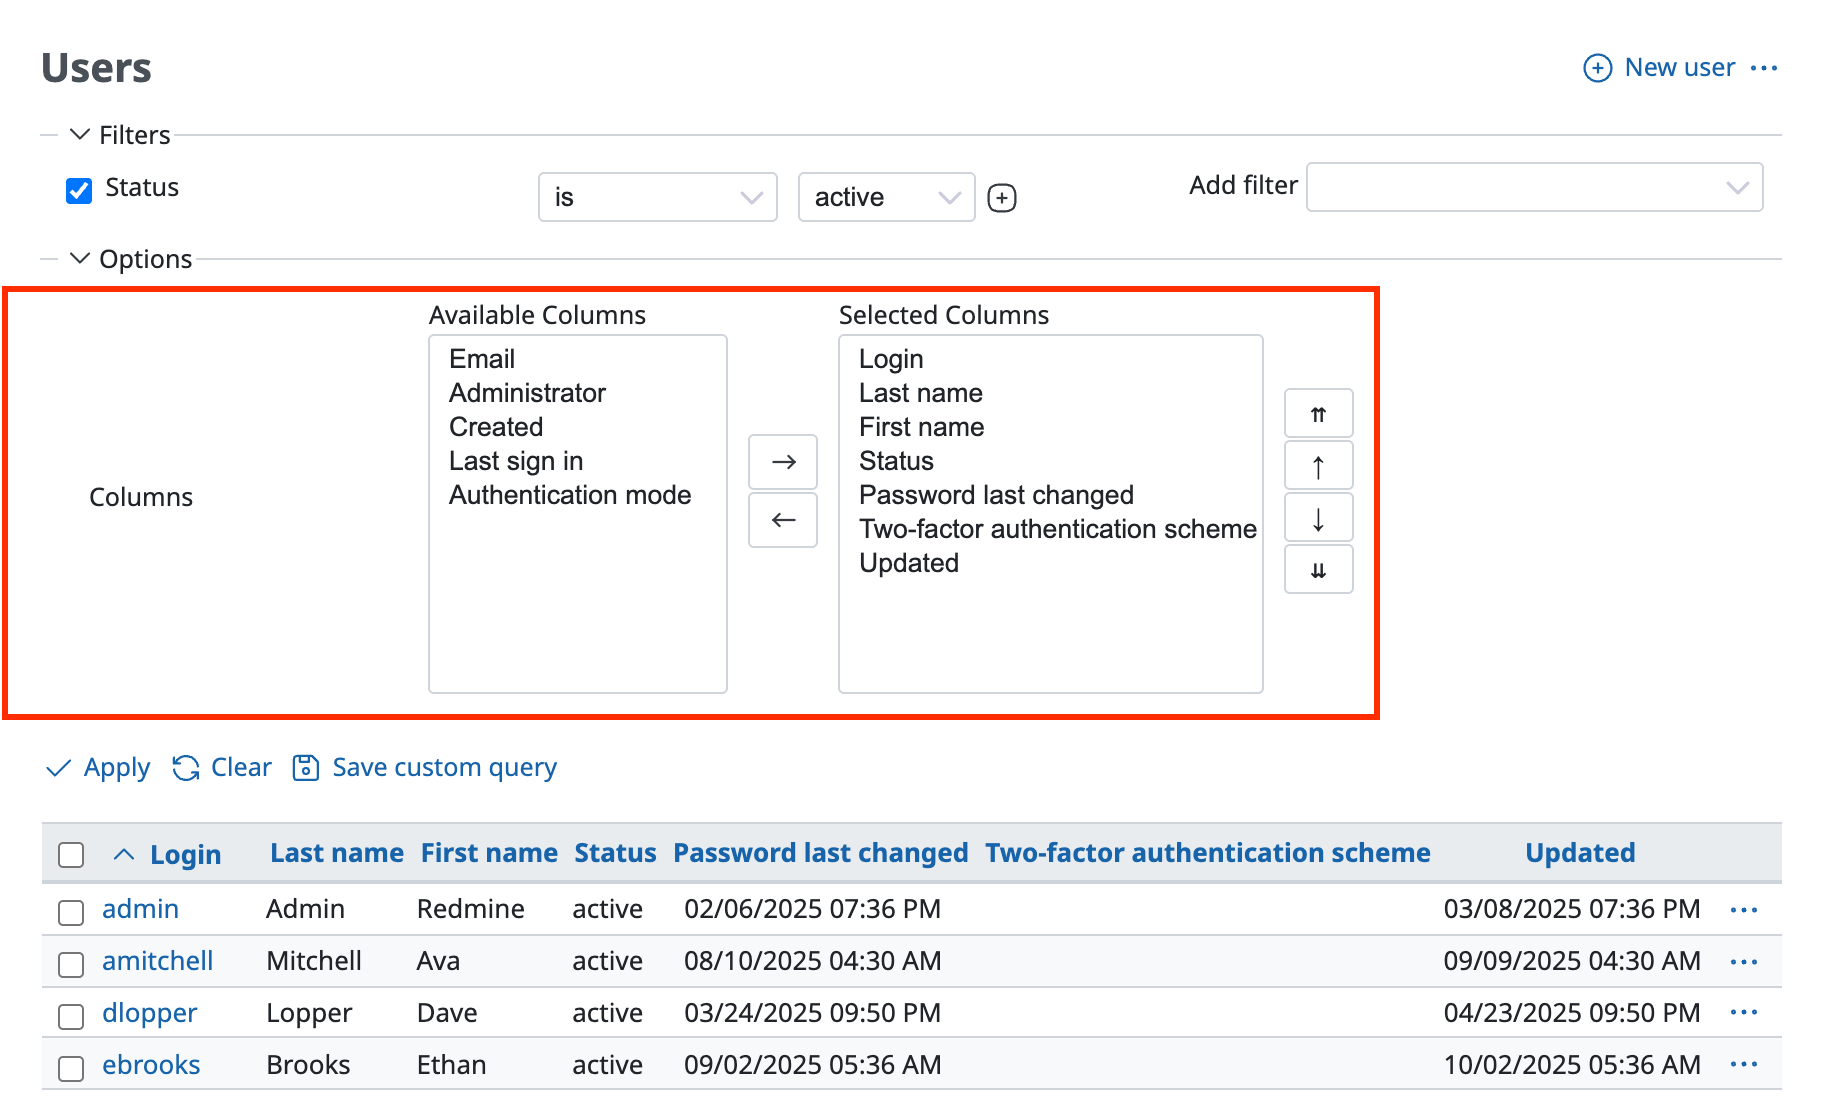
Task: Open actions menu for admin row
Action: point(1744,910)
